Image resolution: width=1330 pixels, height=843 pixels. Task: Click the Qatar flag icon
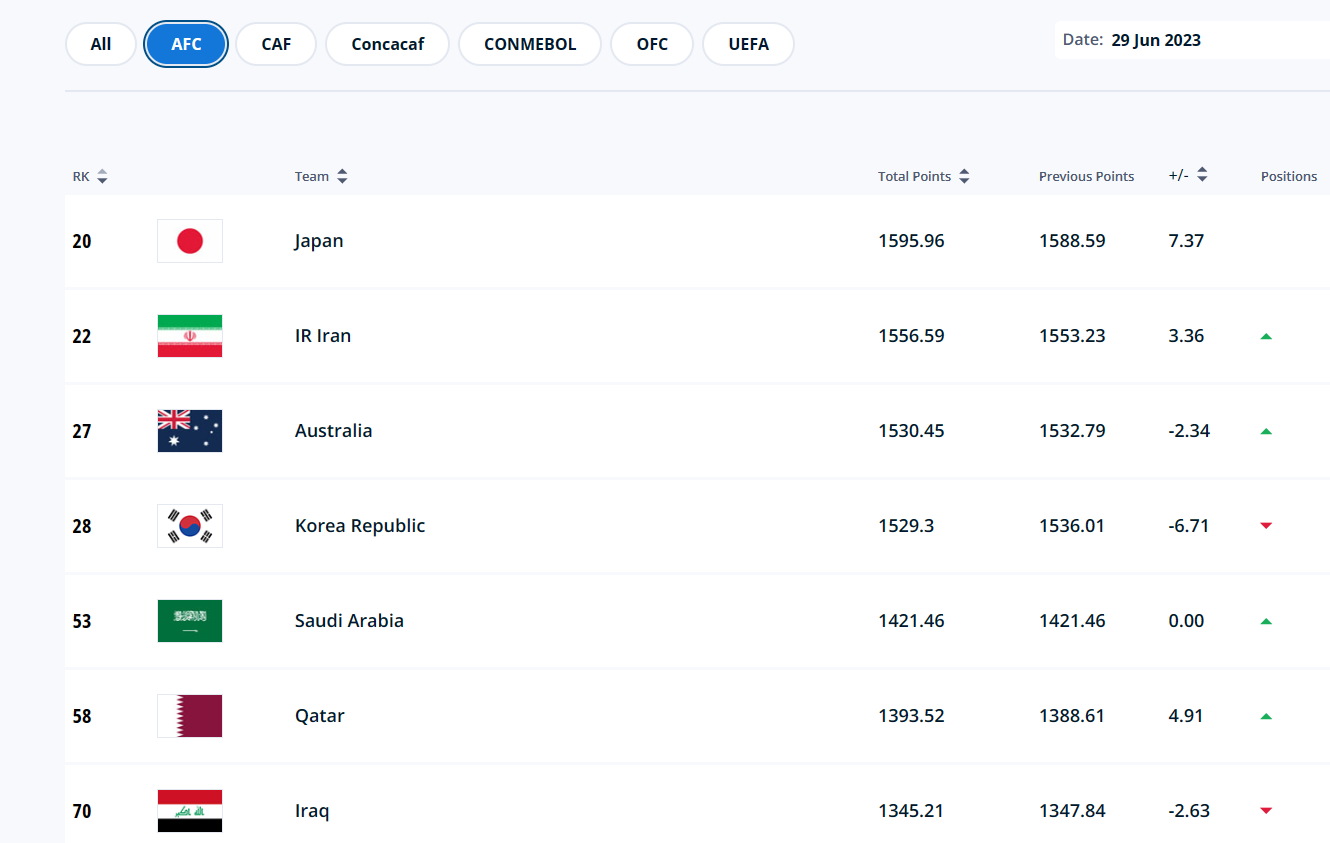tap(190, 716)
